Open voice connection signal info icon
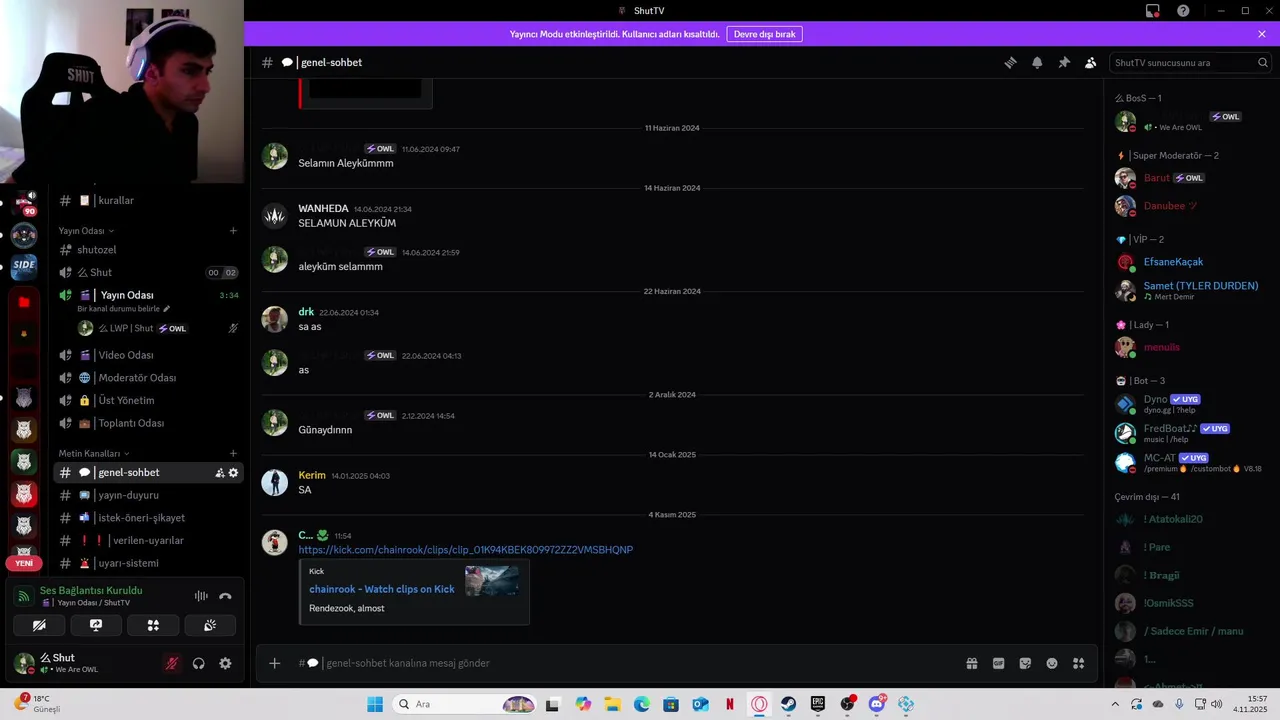 (24, 596)
